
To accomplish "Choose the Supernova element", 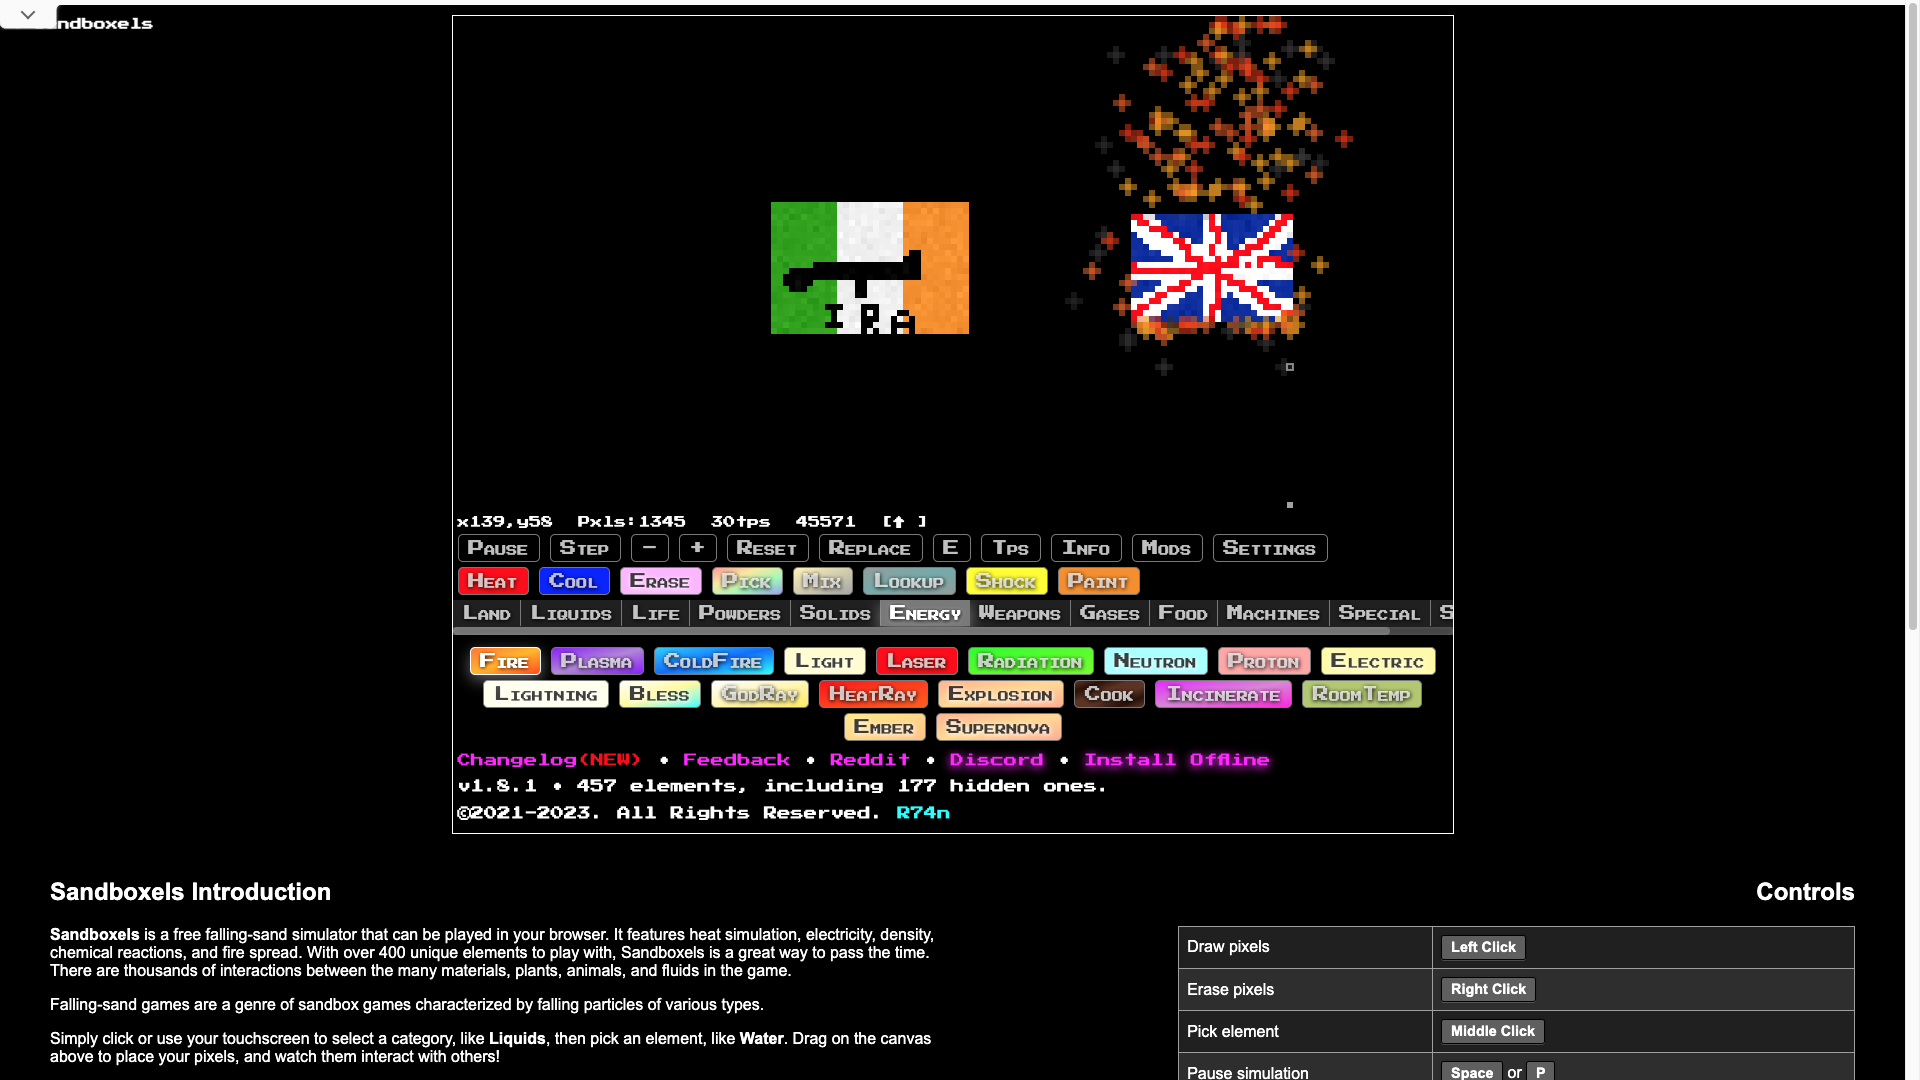I will (997, 727).
